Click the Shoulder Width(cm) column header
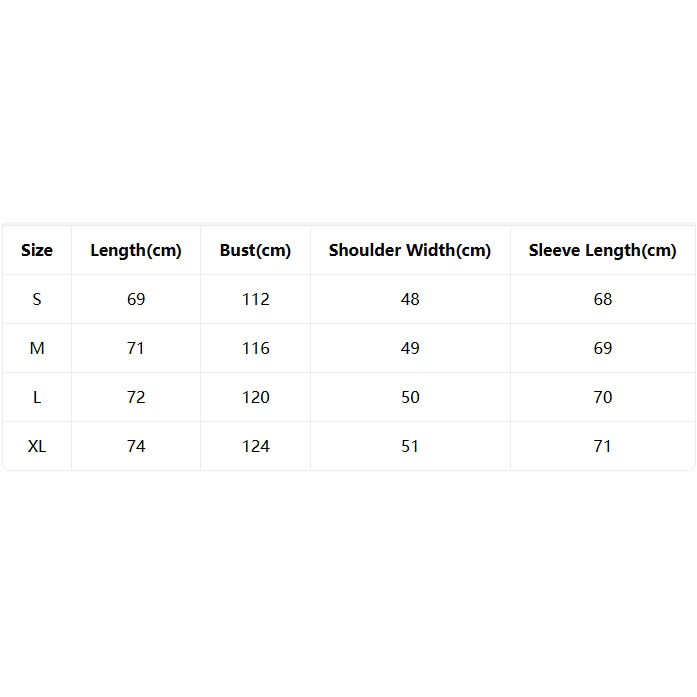 [410, 250]
